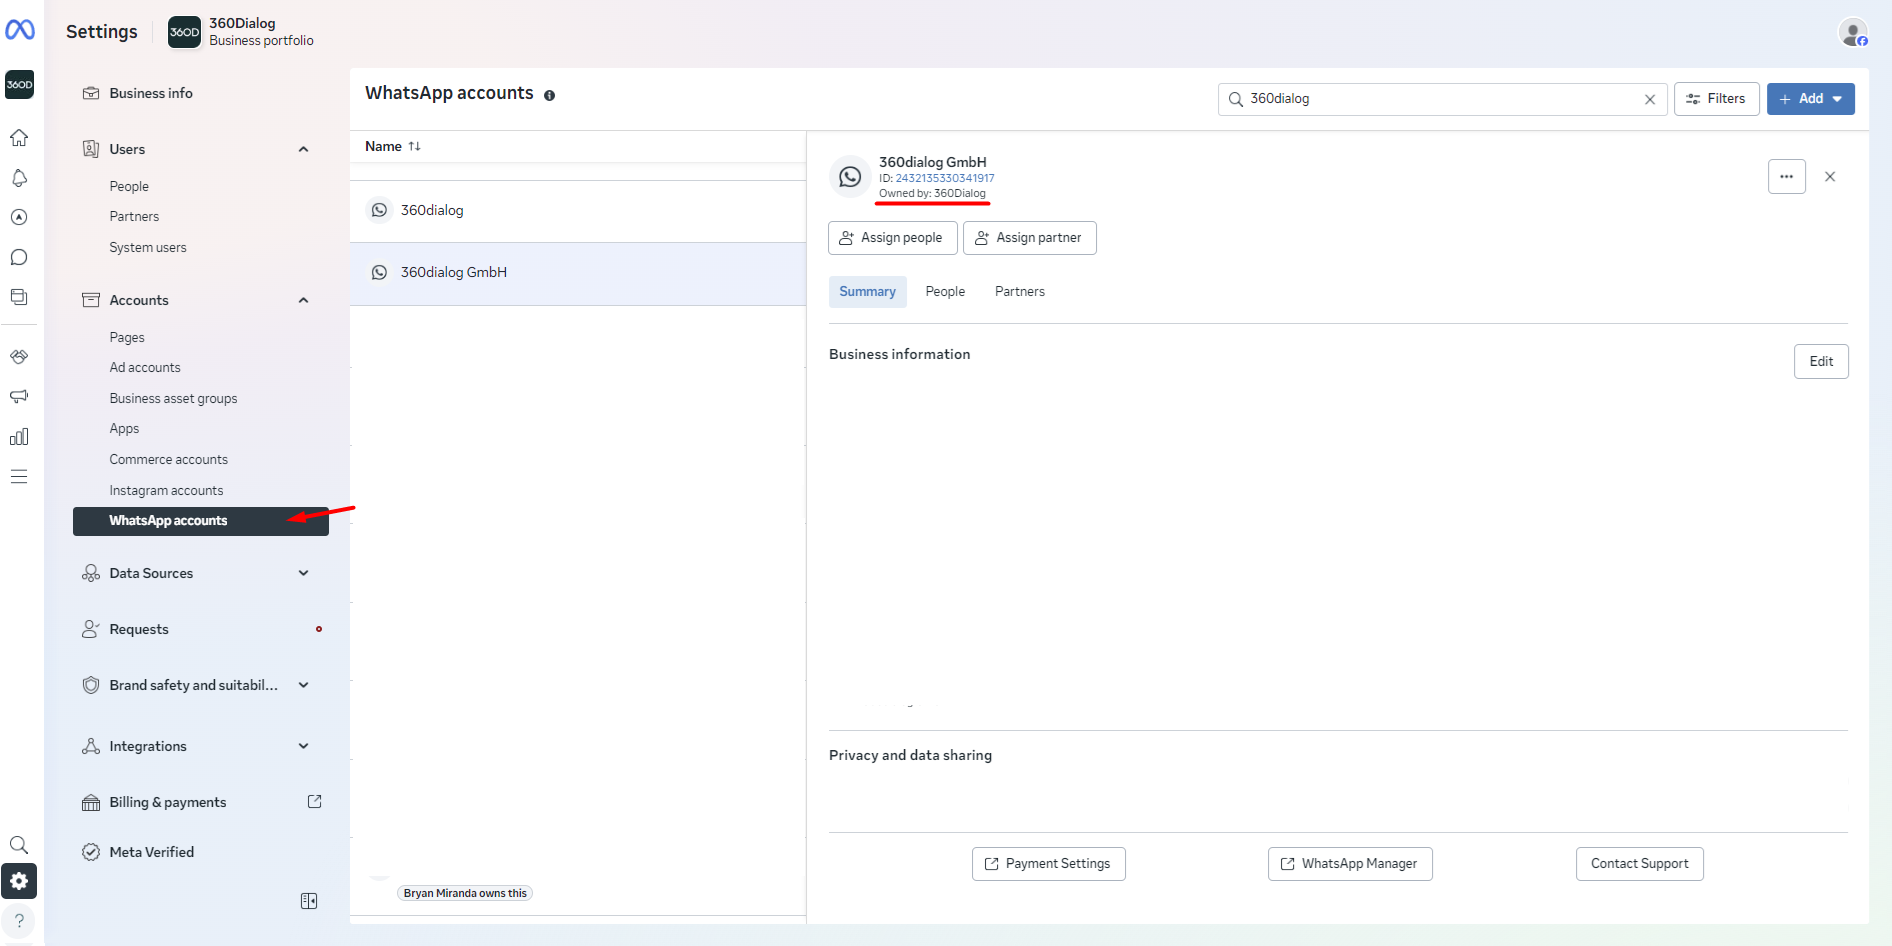Viewport: 1892px width, 946px height.
Task: Open the Add dropdown button
Action: [1810, 99]
